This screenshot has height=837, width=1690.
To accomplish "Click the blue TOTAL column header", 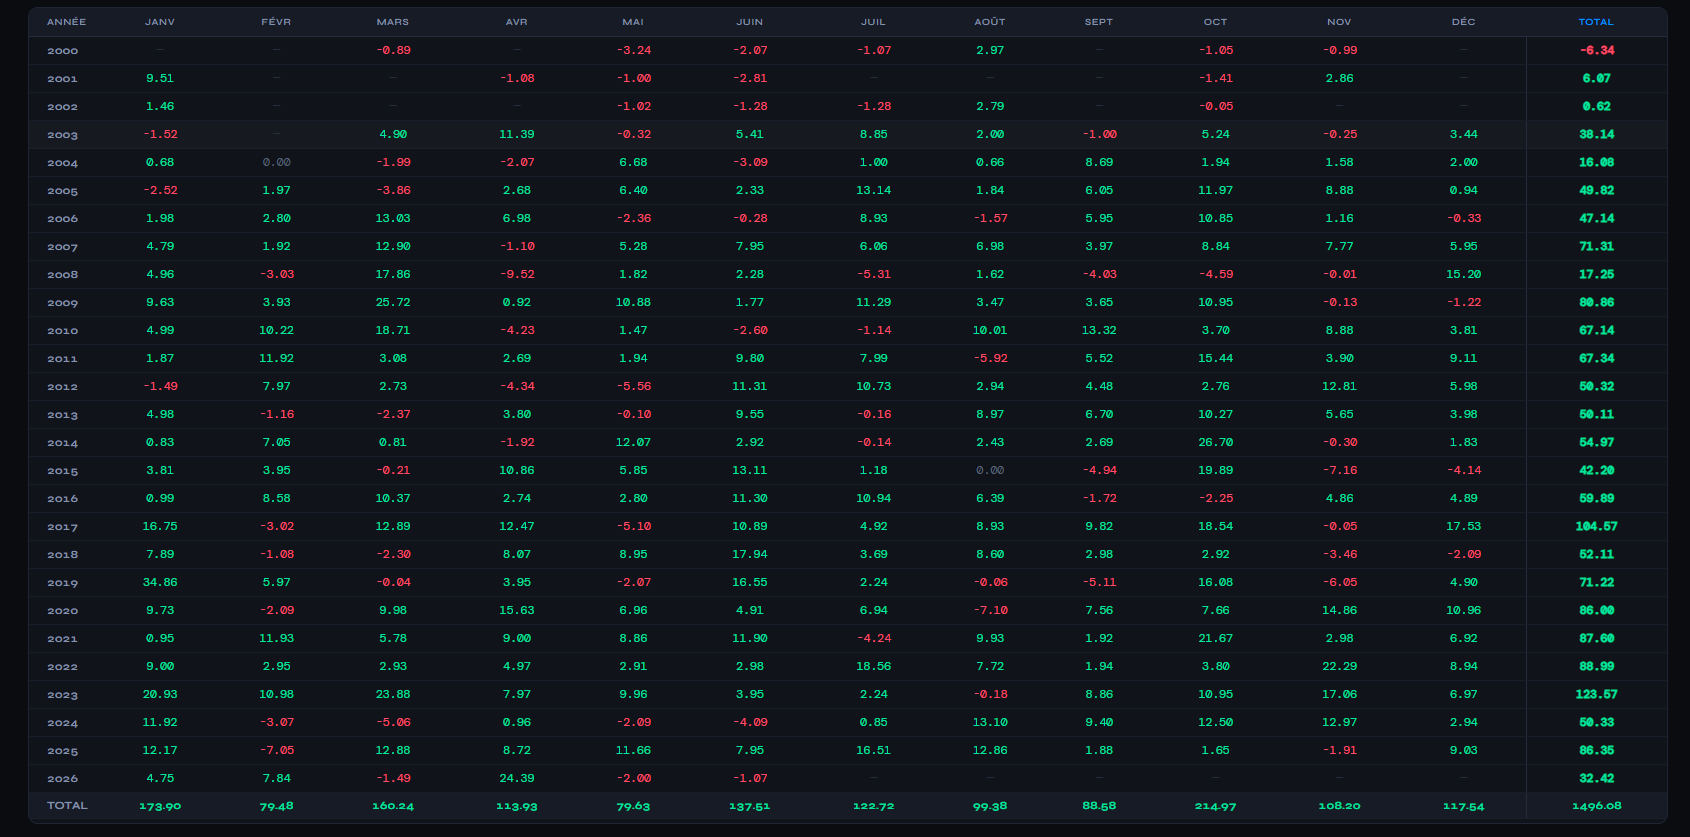I will [x=1596, y=22].
